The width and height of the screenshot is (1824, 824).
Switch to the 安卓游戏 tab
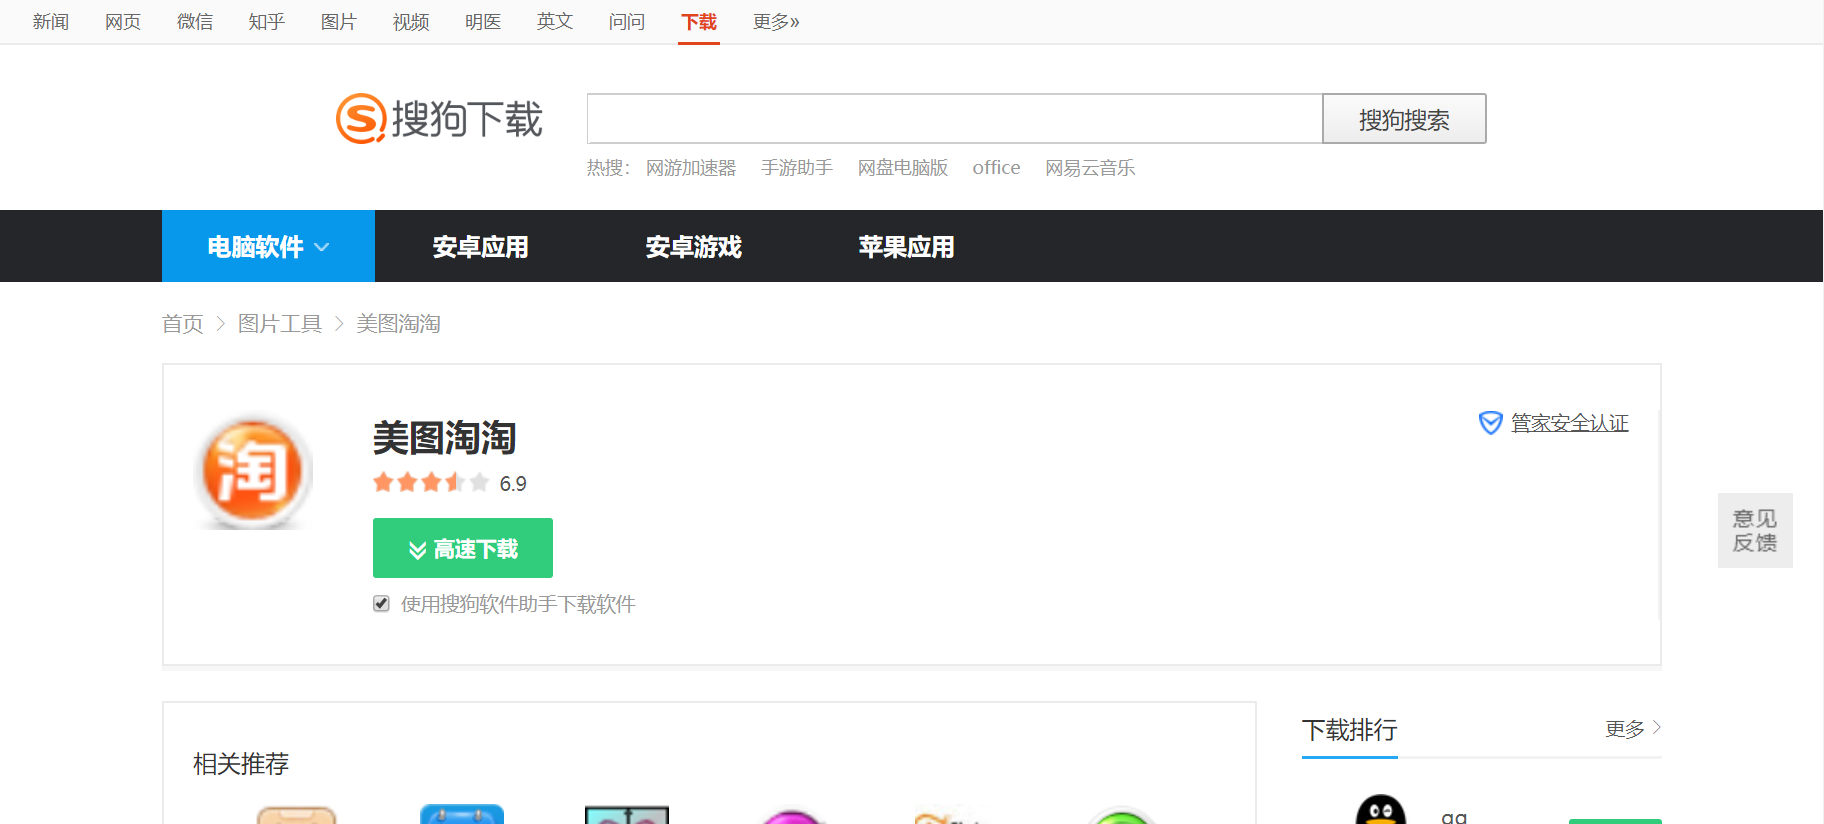[x=693, y=247]
